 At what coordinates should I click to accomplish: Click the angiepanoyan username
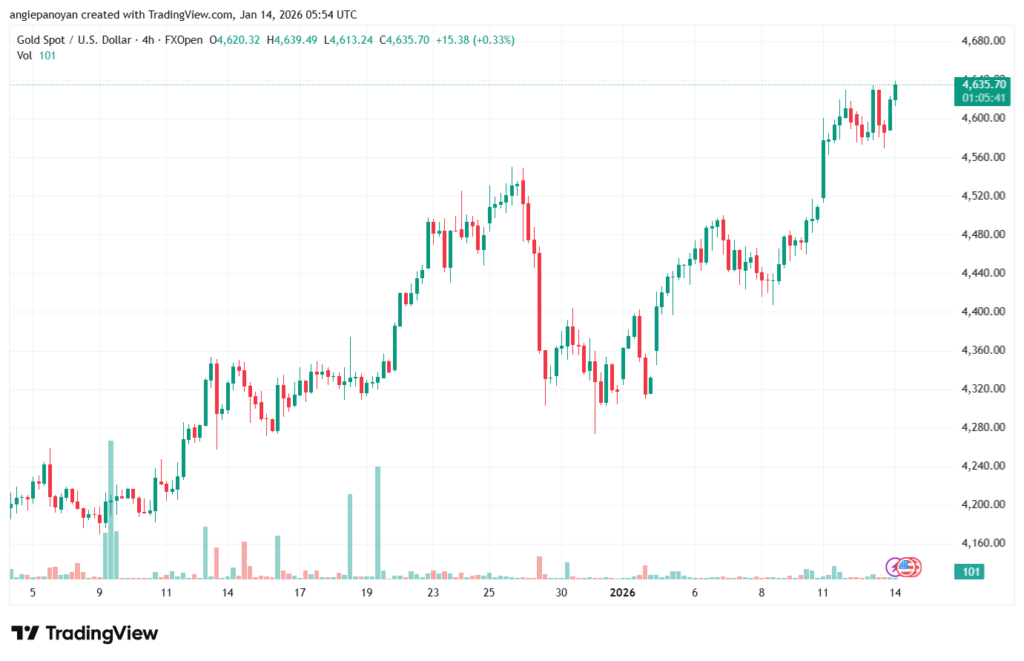pyautogui.click(x=50, y=13)
